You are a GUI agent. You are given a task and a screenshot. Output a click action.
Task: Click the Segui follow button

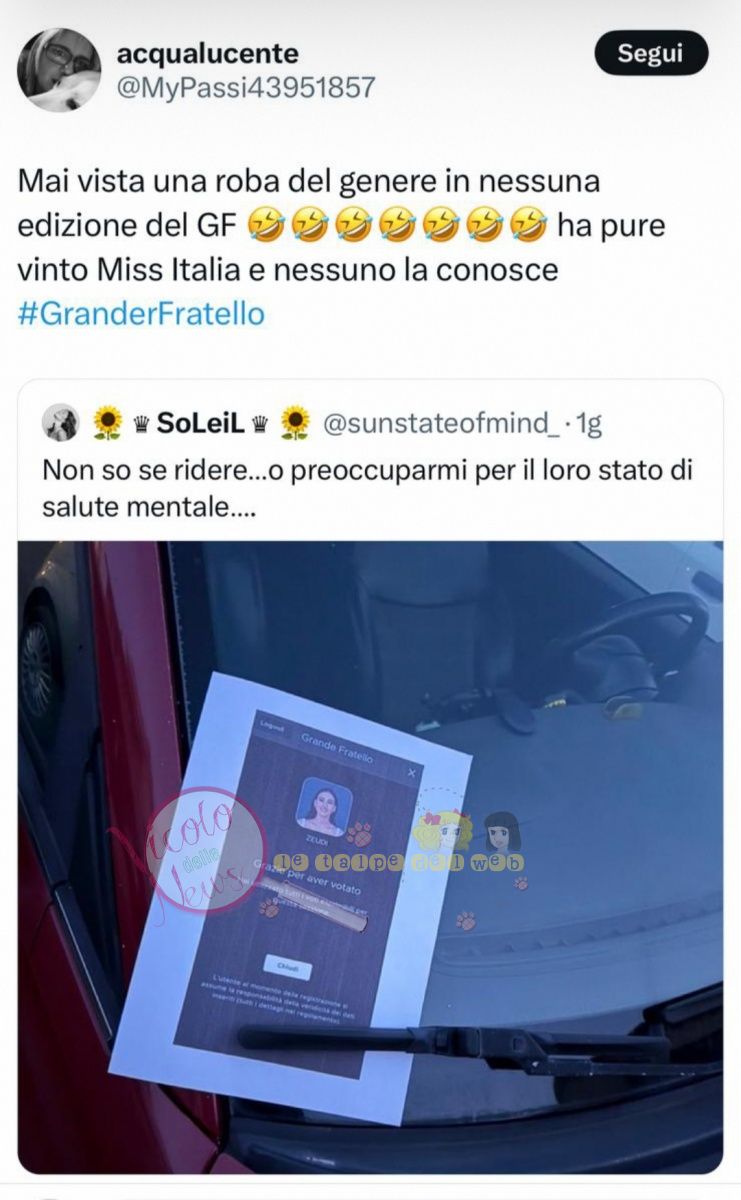click(x=651, y=53)
